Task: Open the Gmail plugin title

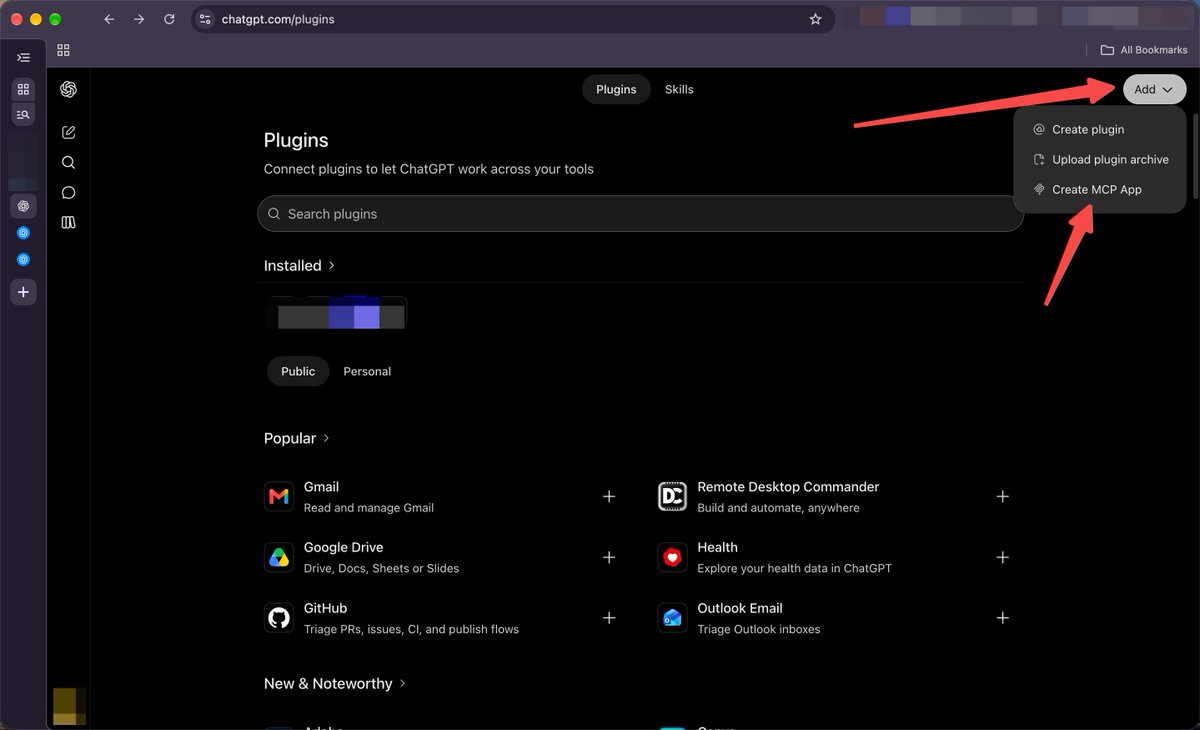Action: pos(321,487)
